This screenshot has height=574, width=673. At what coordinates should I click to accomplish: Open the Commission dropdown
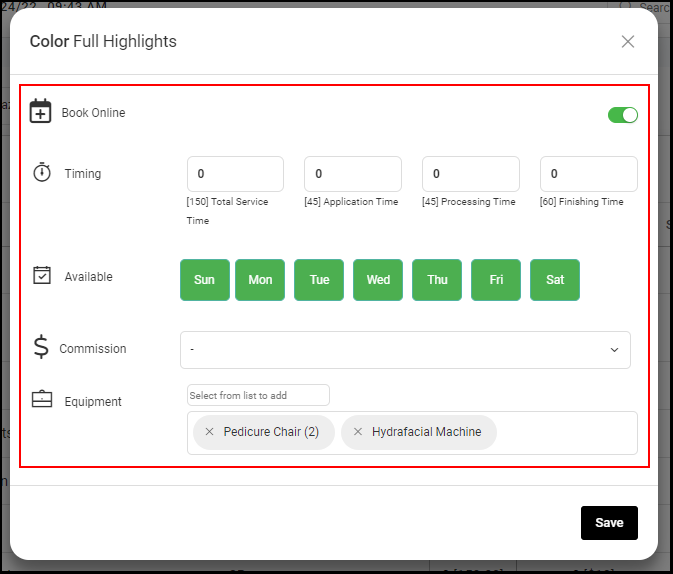405,350
